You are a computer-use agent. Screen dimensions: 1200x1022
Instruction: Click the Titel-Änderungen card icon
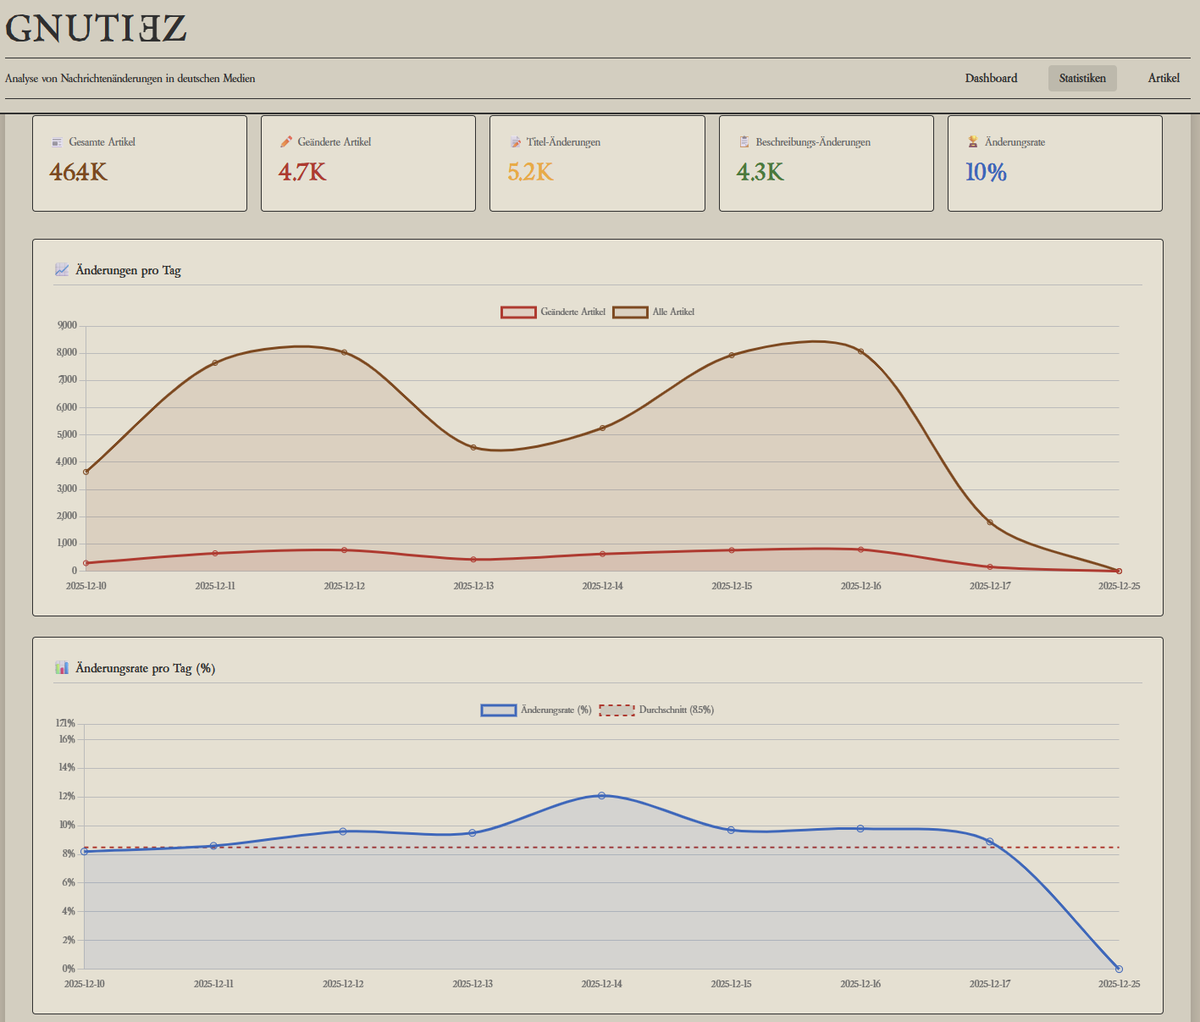click(x=515, y=142)
